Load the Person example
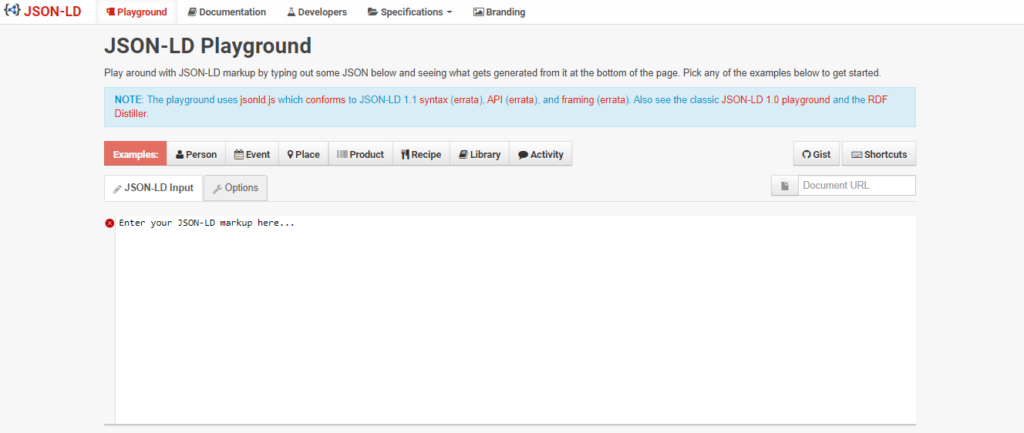 click(196, 155)
